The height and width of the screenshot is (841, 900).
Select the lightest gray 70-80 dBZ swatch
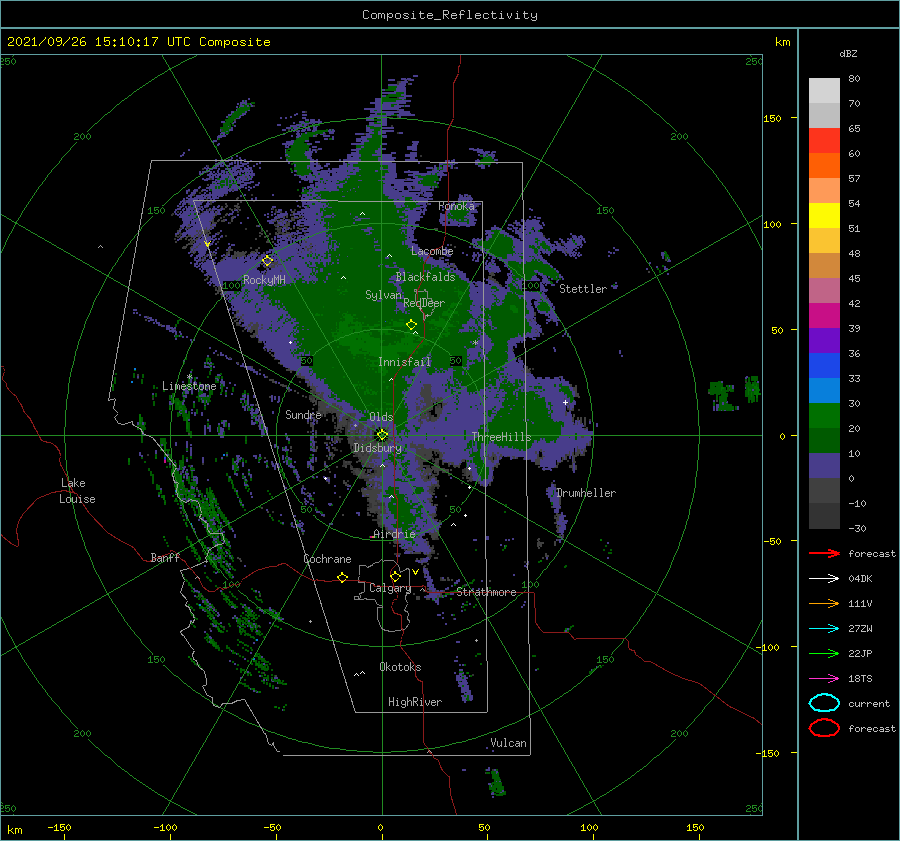coord(824,91)
